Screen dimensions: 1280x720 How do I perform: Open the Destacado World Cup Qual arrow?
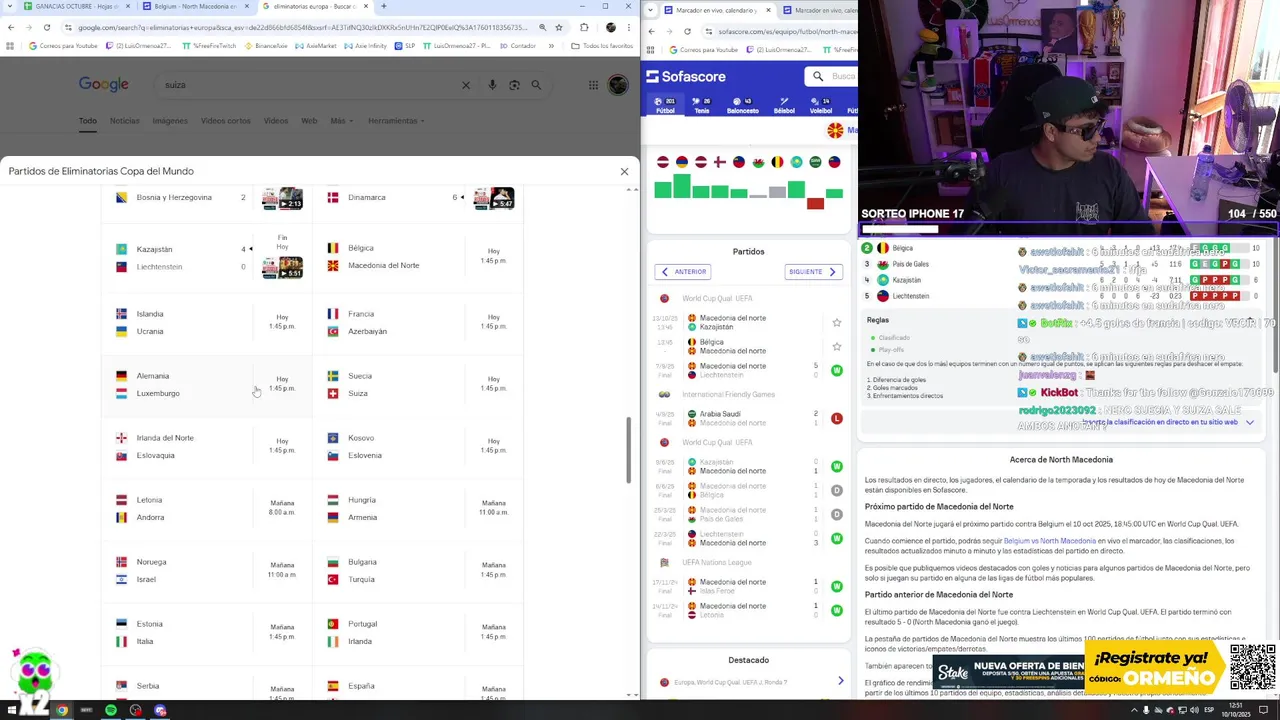coord(840,681)
